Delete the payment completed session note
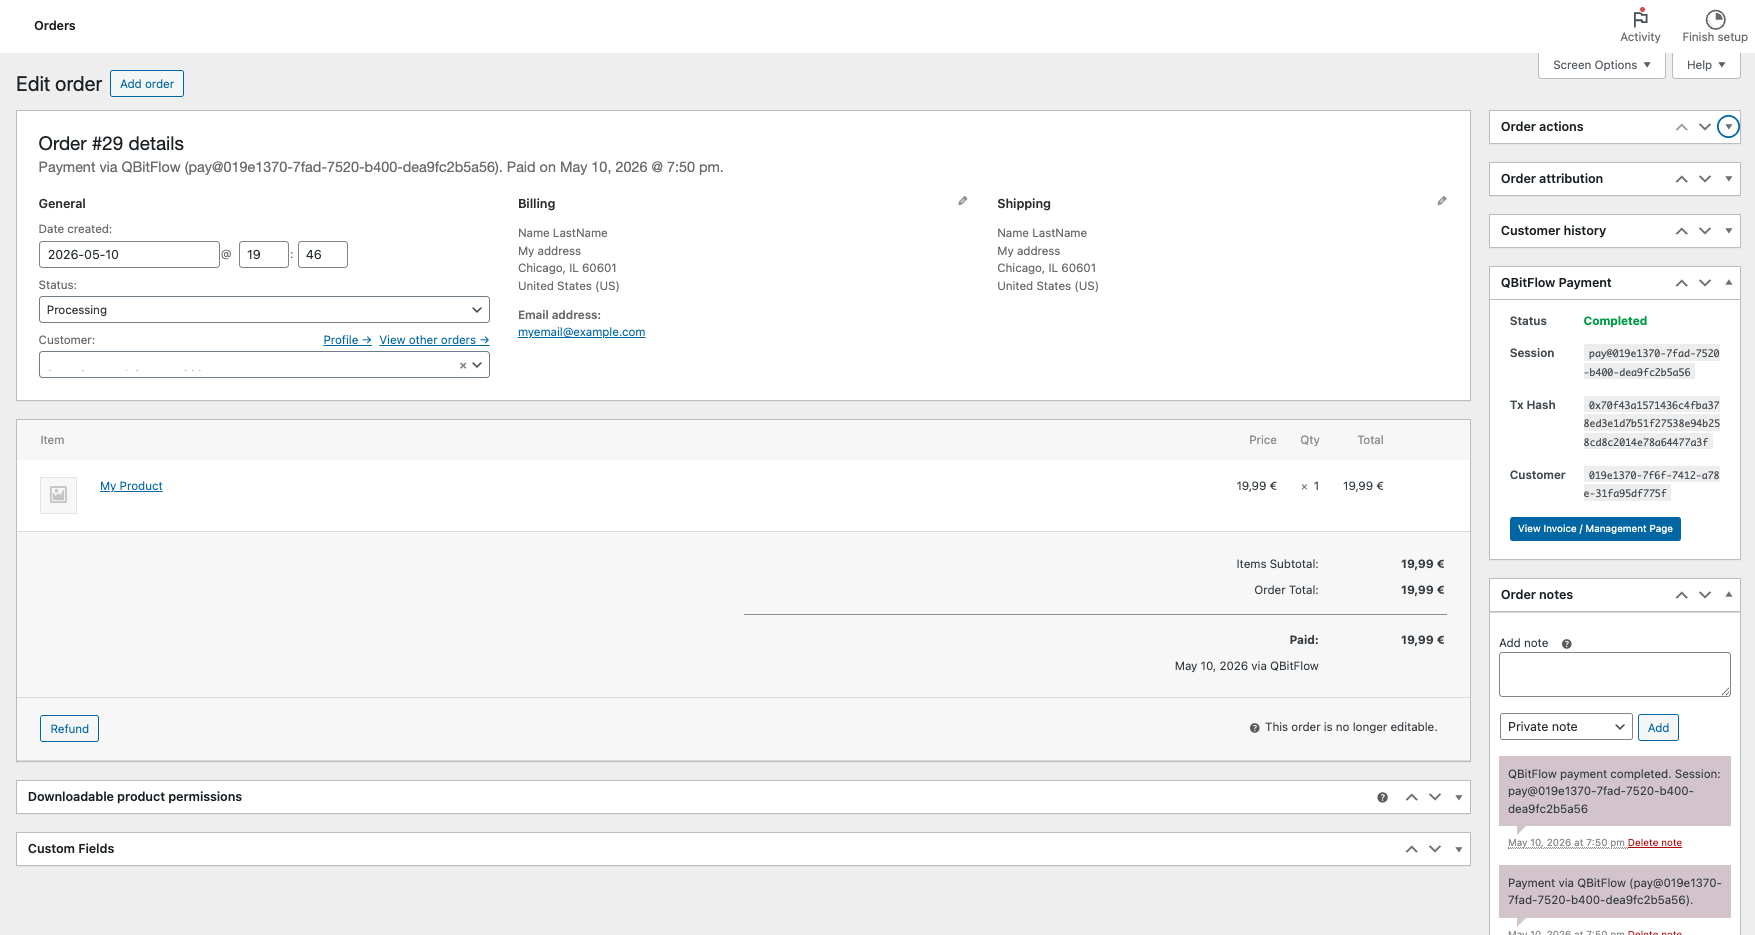Image resolution: width=1755 pixels, height=935 pixels. 1654,843
